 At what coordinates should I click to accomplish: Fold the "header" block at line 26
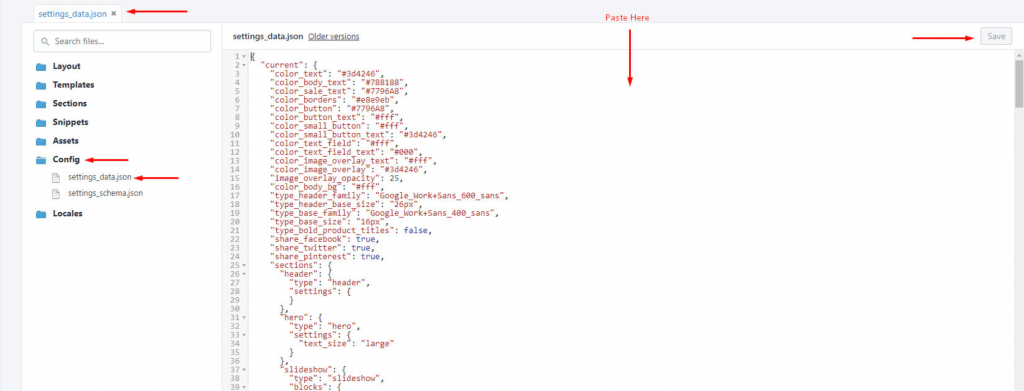point(244,274)
